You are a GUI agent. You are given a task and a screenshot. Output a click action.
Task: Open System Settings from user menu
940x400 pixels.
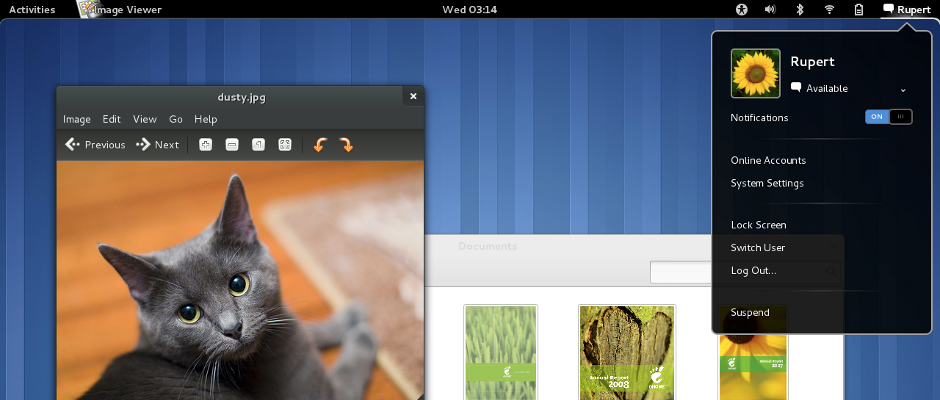point(767,183)
